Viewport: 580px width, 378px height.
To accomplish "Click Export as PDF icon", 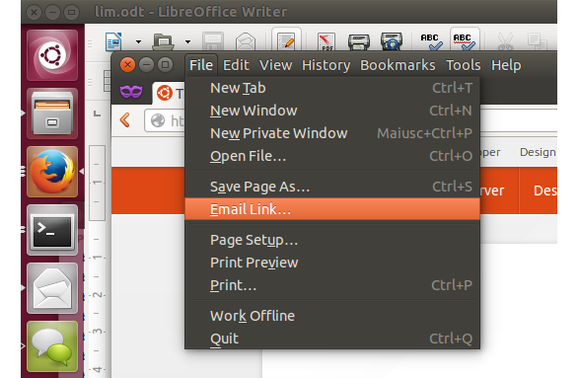I will (326, 41).
